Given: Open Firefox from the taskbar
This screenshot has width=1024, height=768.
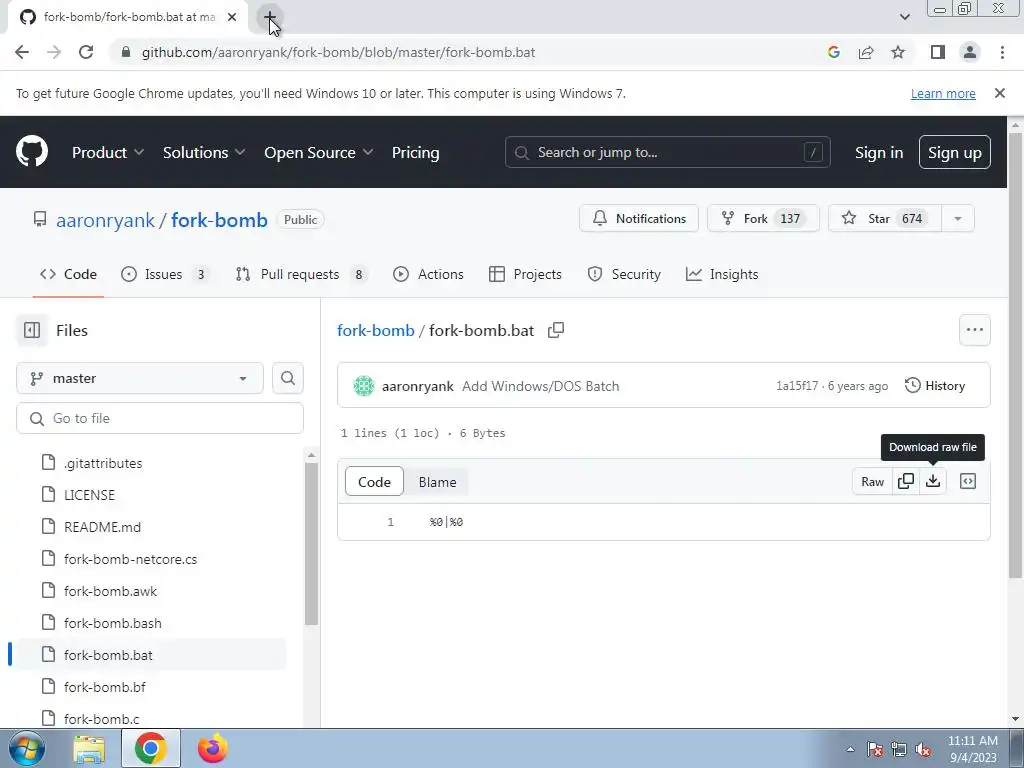Looking at the screenshot, I should (x=213, y=748).
